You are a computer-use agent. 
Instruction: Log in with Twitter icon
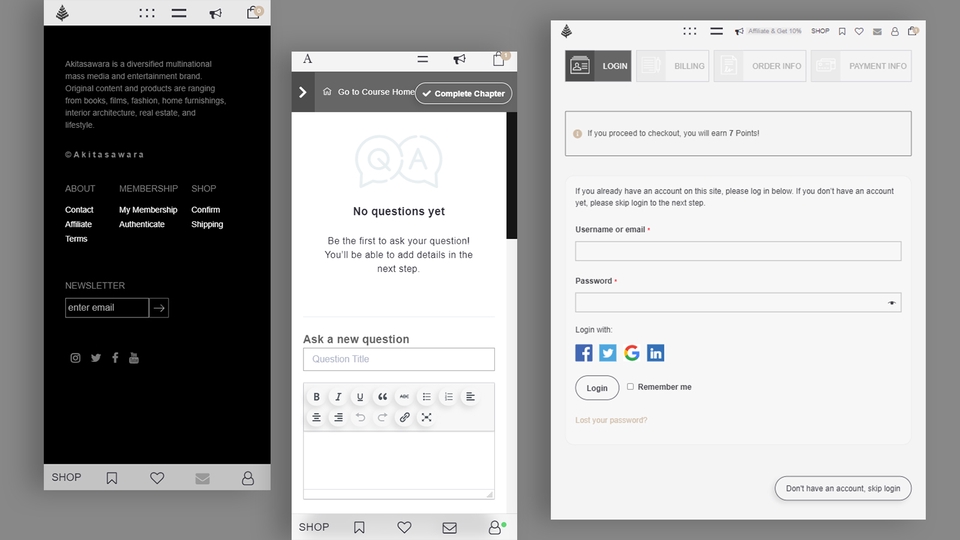click(607, 353)
